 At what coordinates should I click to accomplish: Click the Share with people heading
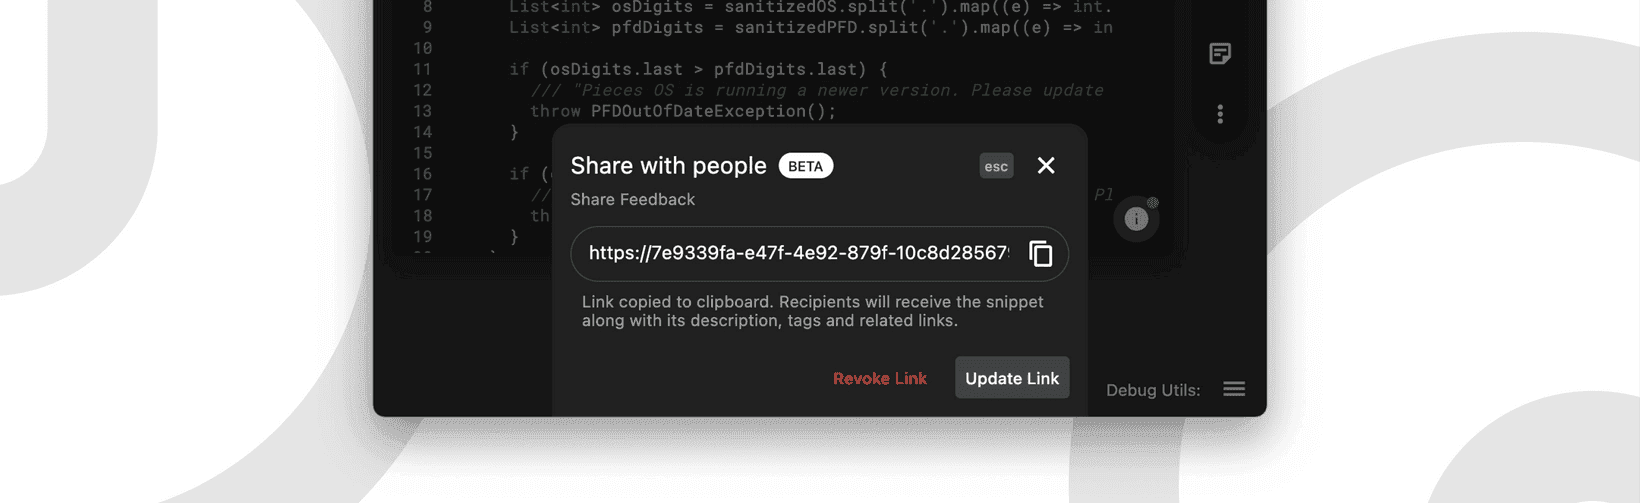point(668,166)
